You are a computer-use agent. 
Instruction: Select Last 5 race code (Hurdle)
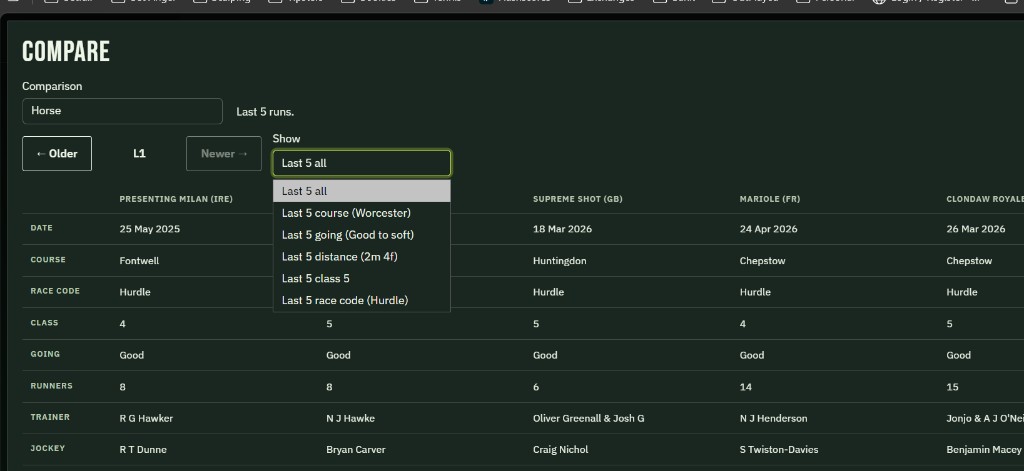click(362, 300)
